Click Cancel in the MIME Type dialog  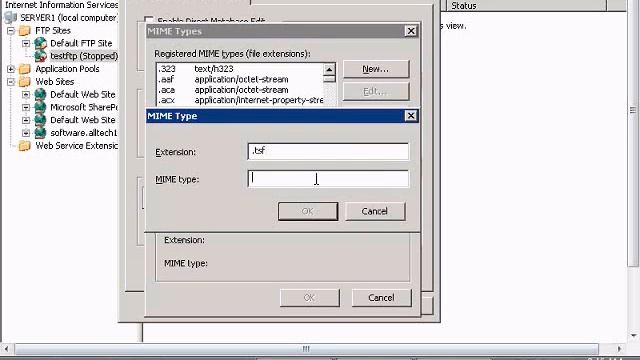point(375,211)
